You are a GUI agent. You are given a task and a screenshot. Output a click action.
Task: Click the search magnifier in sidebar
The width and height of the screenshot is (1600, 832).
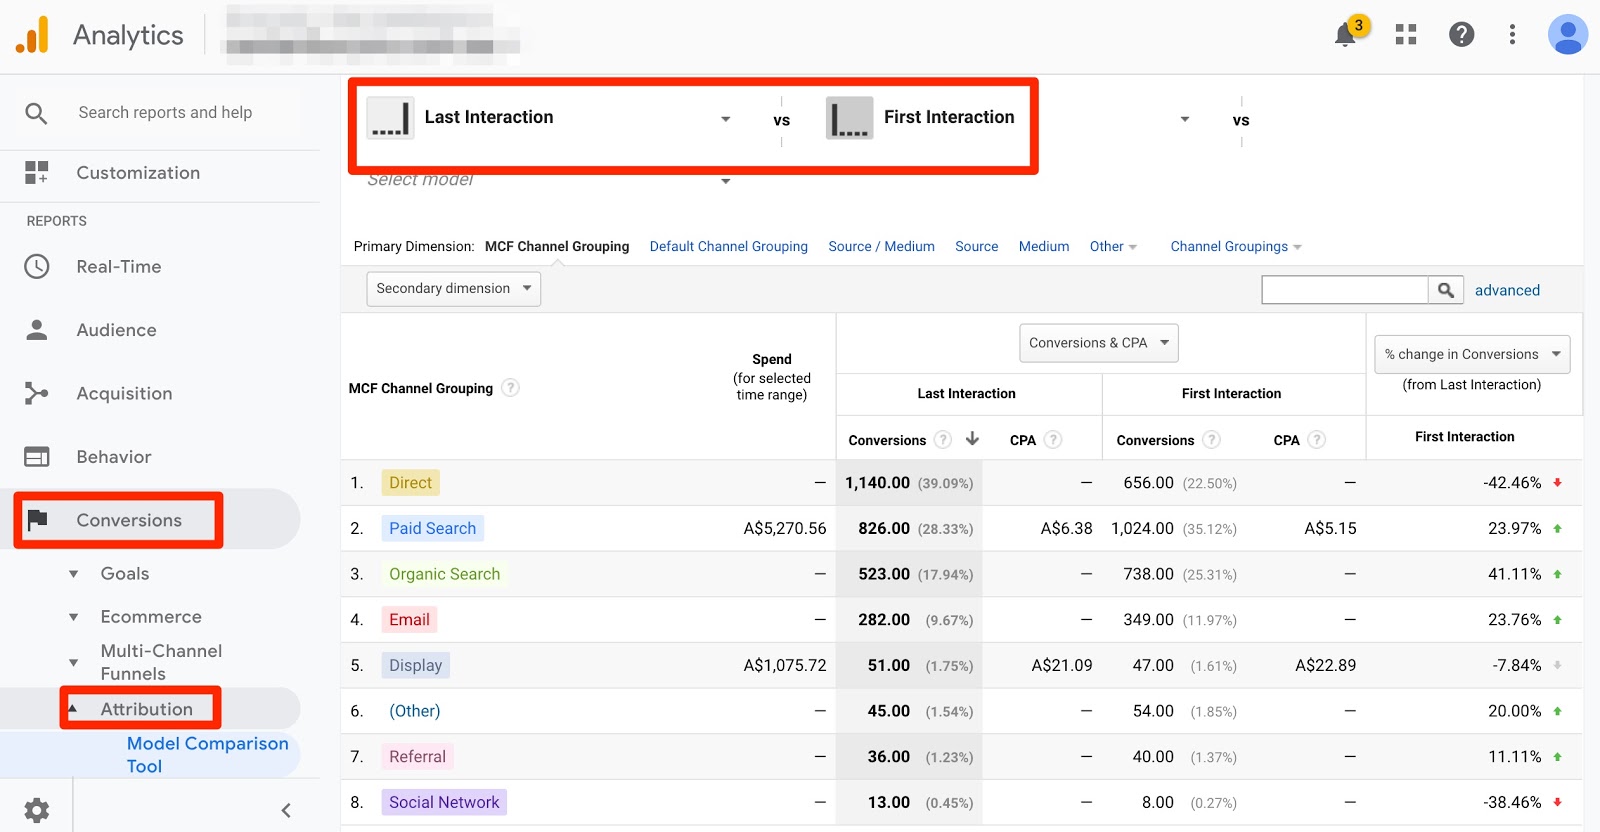36,113
